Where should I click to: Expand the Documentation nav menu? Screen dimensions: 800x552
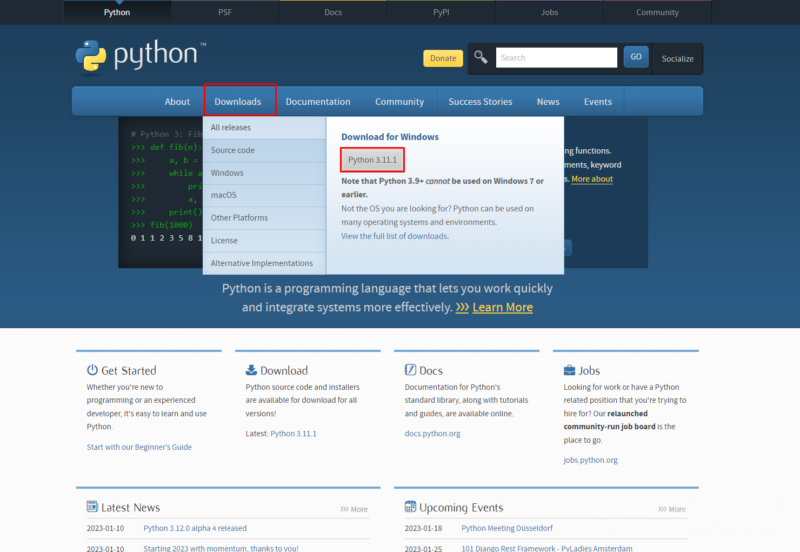click(x=318, y=102)
